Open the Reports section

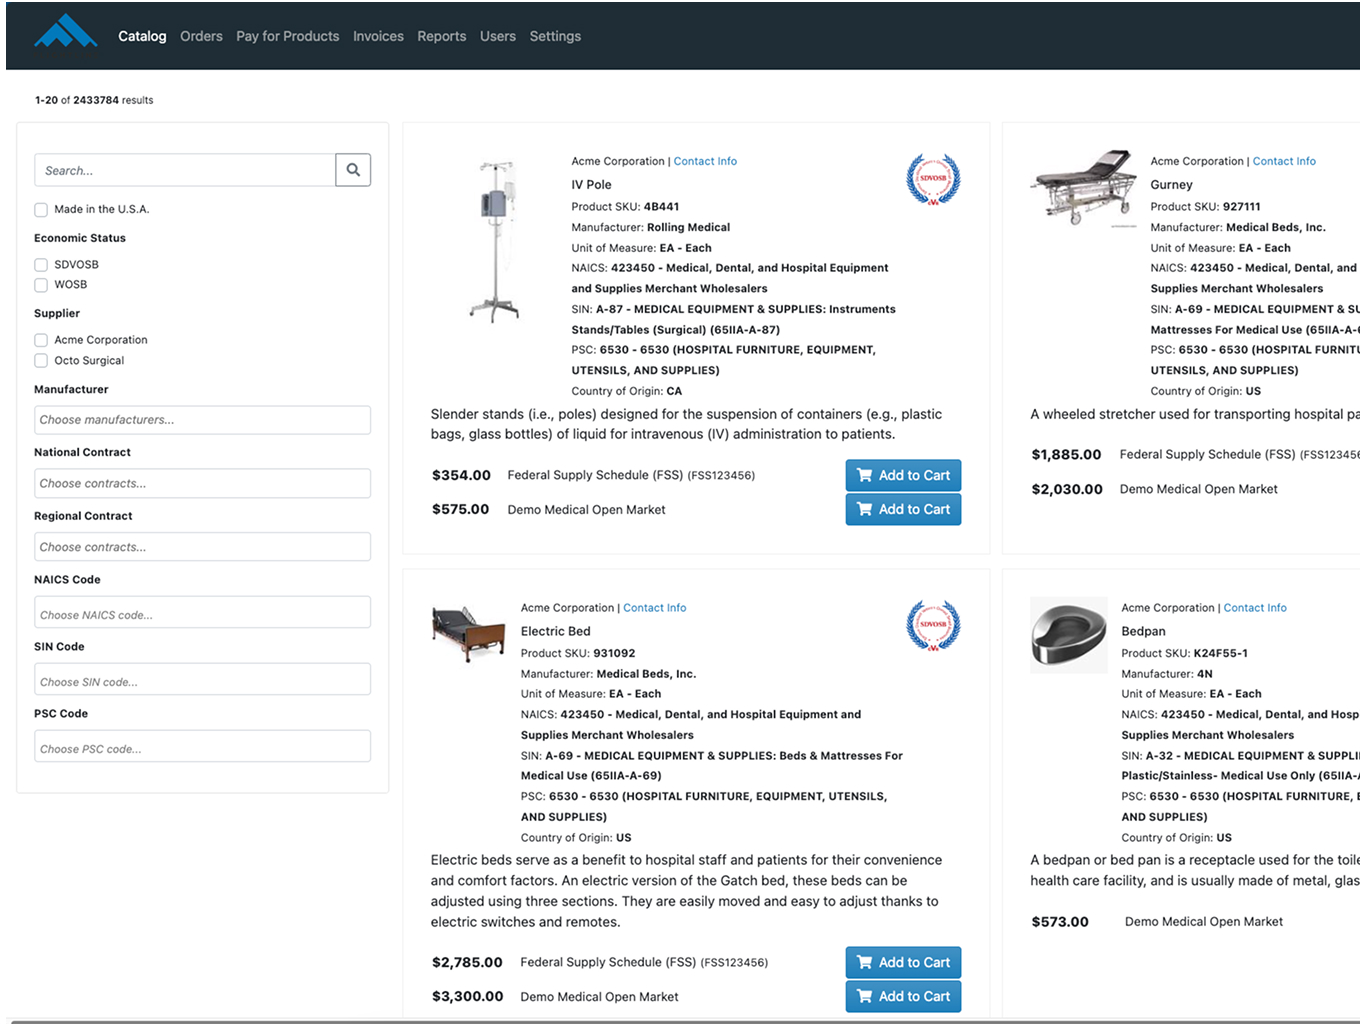click(x=441, y=36)
